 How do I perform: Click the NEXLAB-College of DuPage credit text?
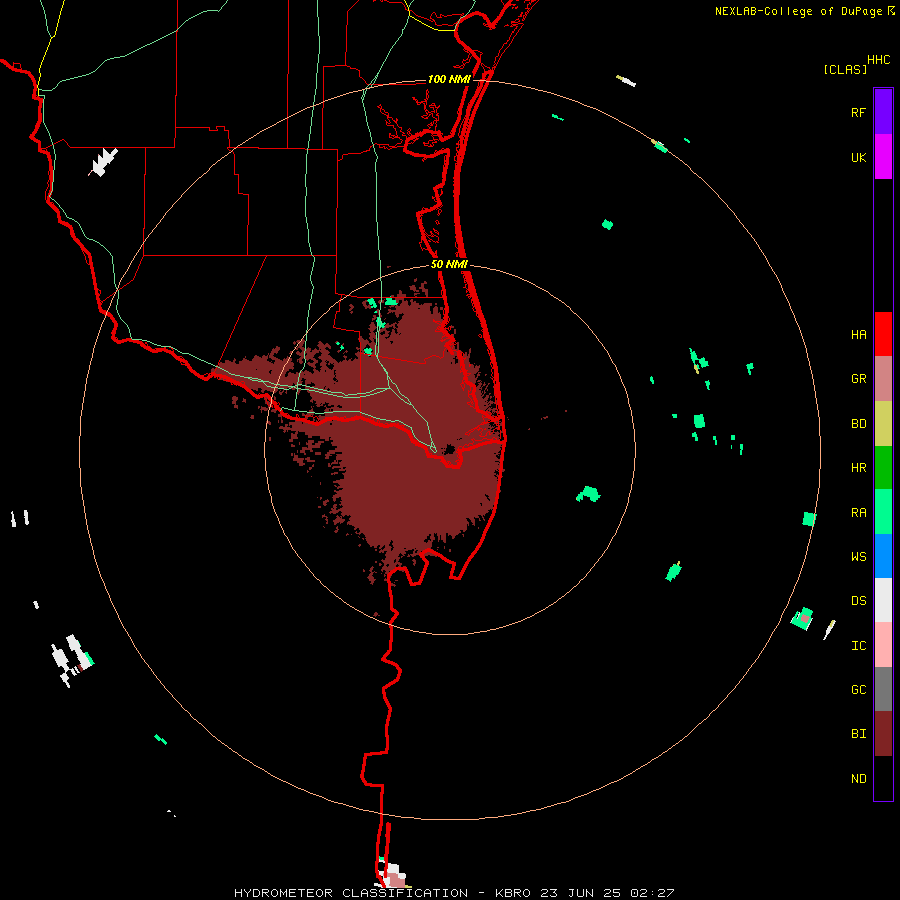(798, 11)
